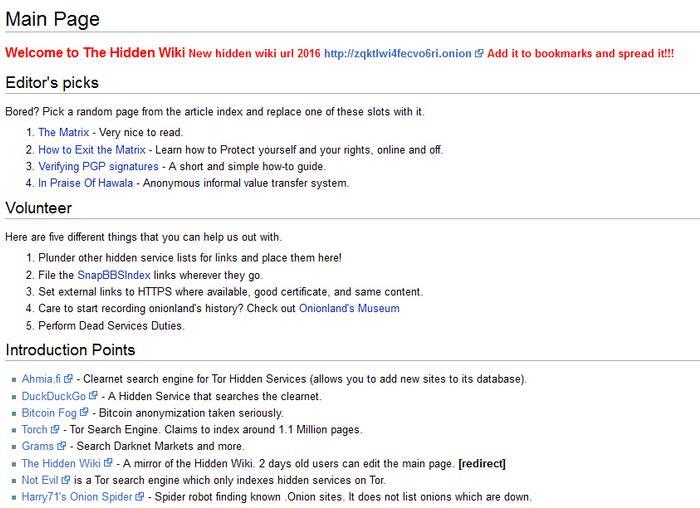Click 'Bored? Pick a random page' sentence

[215, 112]
